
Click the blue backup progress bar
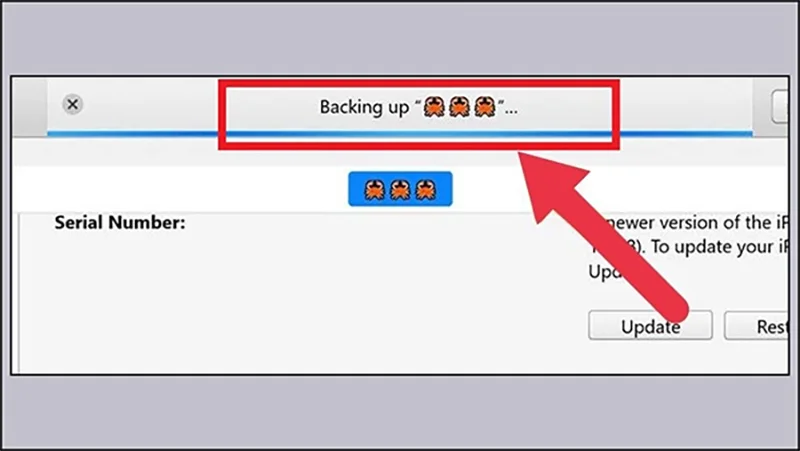[x=400, y=134]
